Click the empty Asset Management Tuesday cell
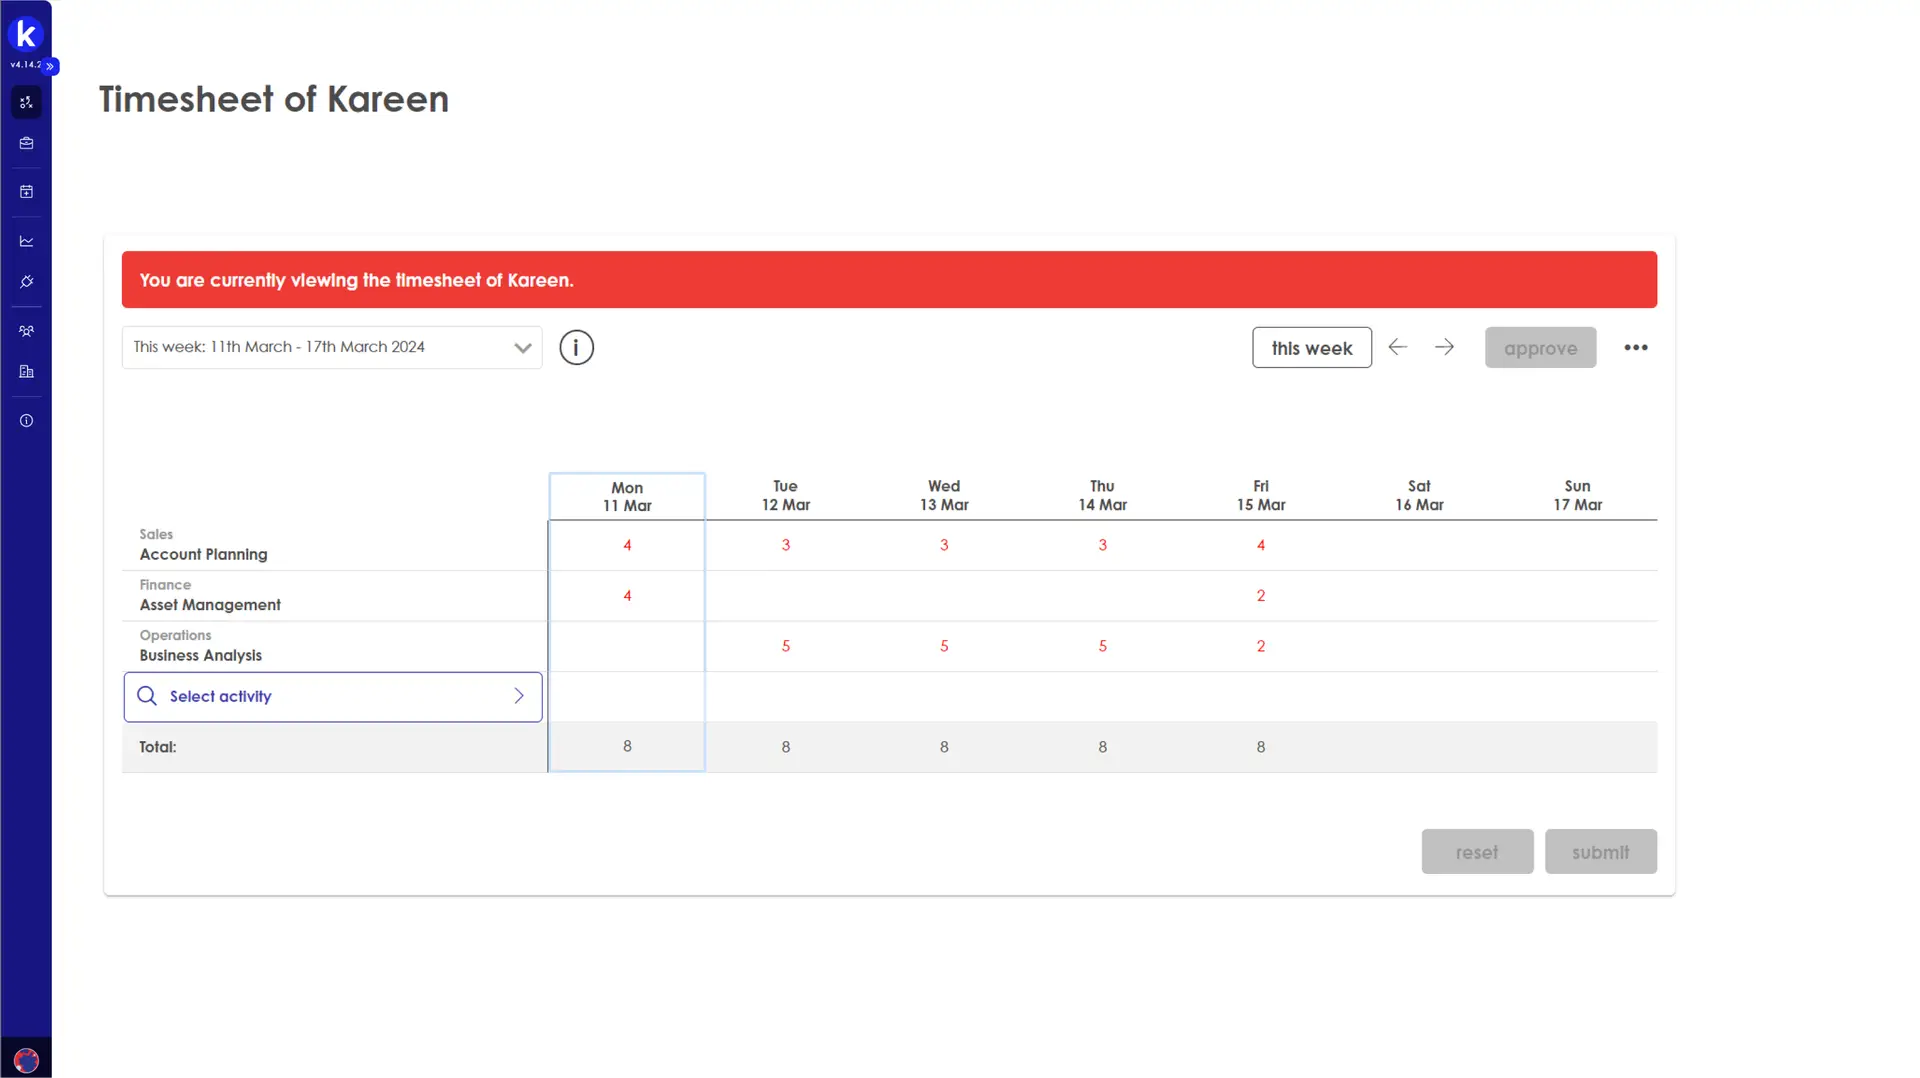The image size is (1920, 1078). click(785, 596)
